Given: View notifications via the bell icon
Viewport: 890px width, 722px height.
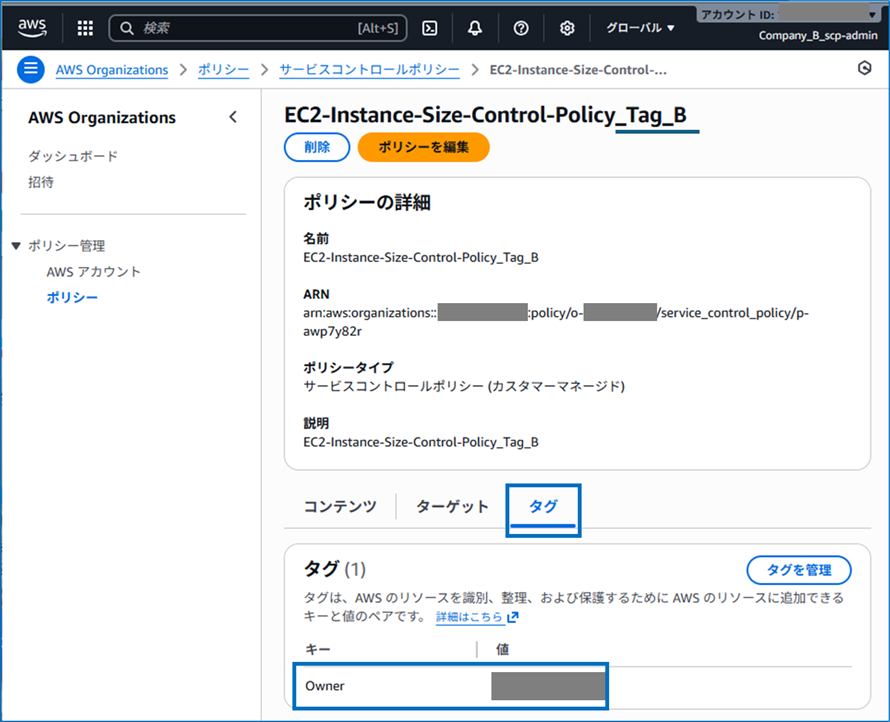Looking at the screenshot, I should point(474,27).
